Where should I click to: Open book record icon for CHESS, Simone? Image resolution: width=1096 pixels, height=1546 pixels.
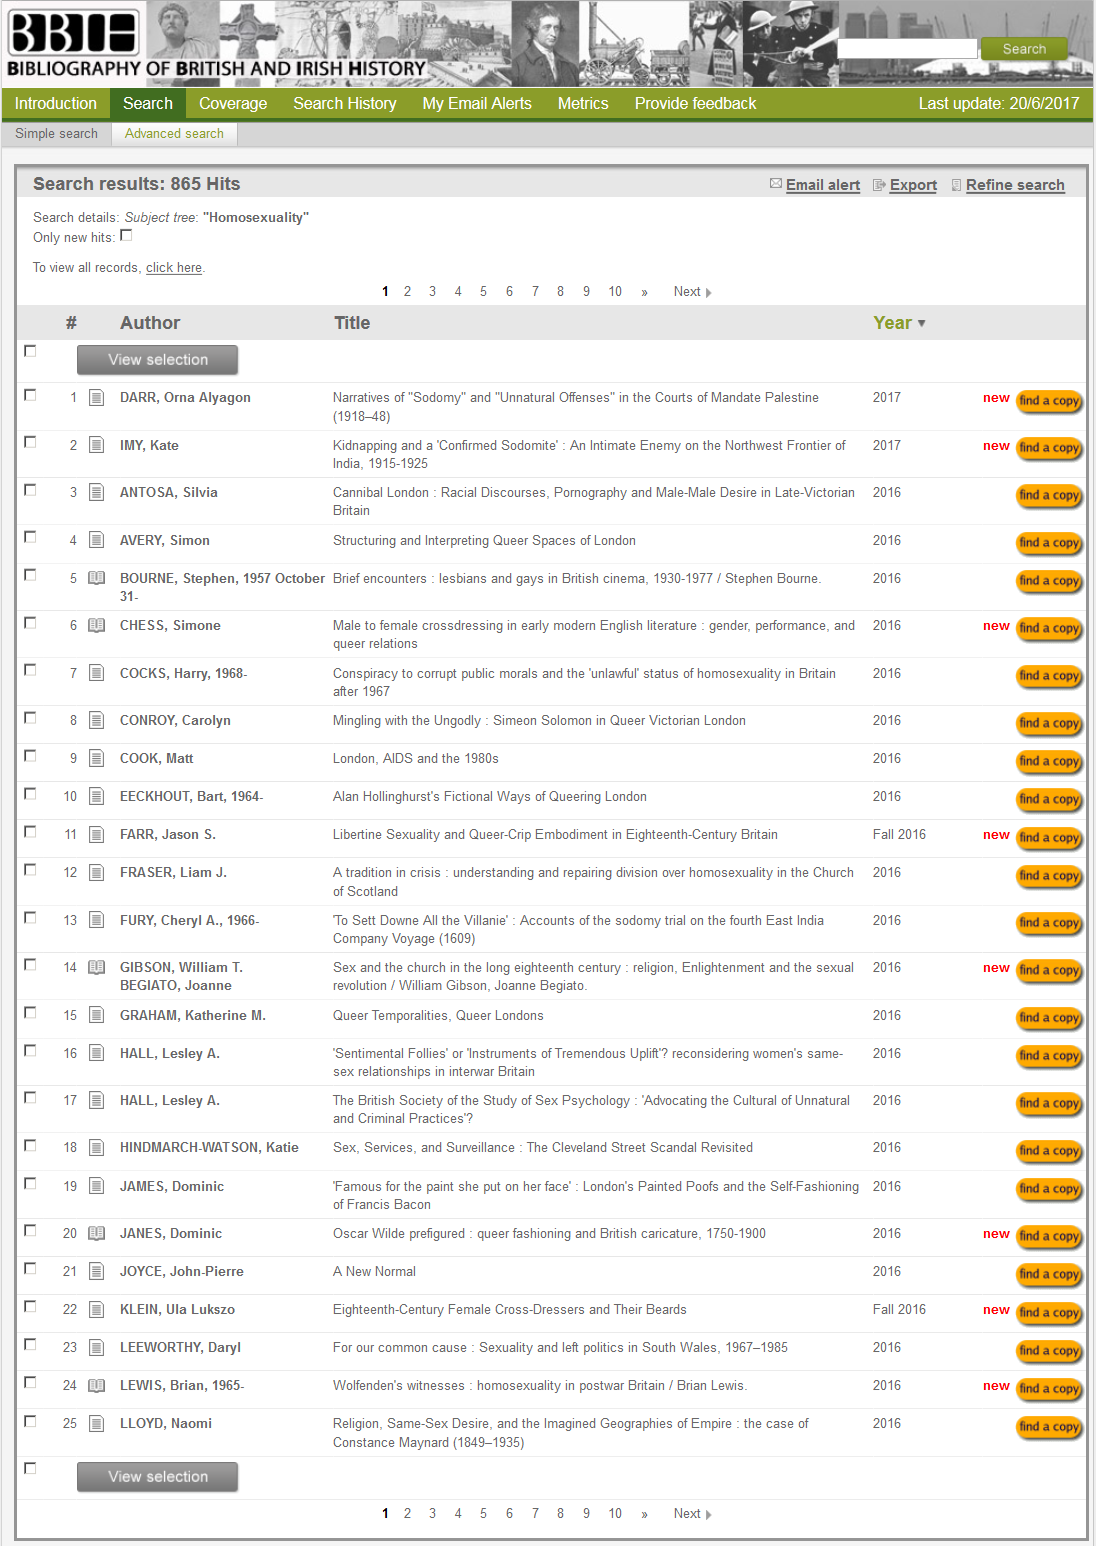[97, 626]
